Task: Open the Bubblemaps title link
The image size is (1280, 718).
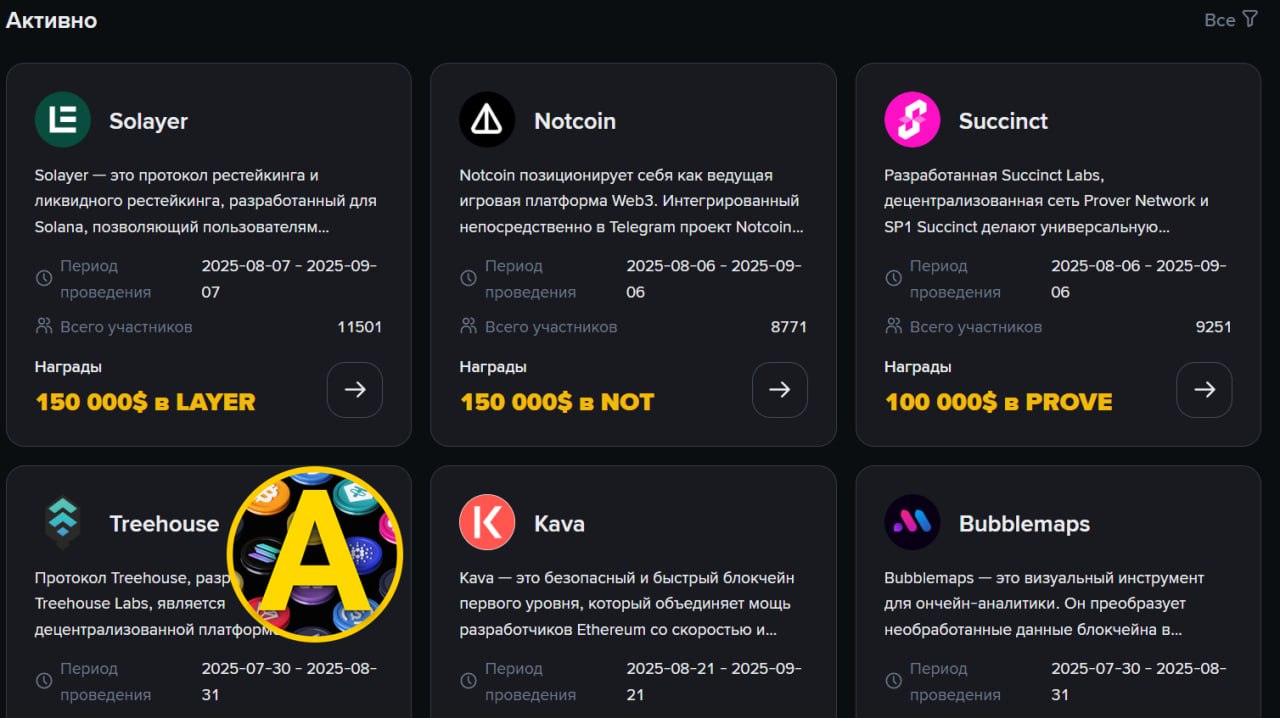Action: coord(1024,523)
